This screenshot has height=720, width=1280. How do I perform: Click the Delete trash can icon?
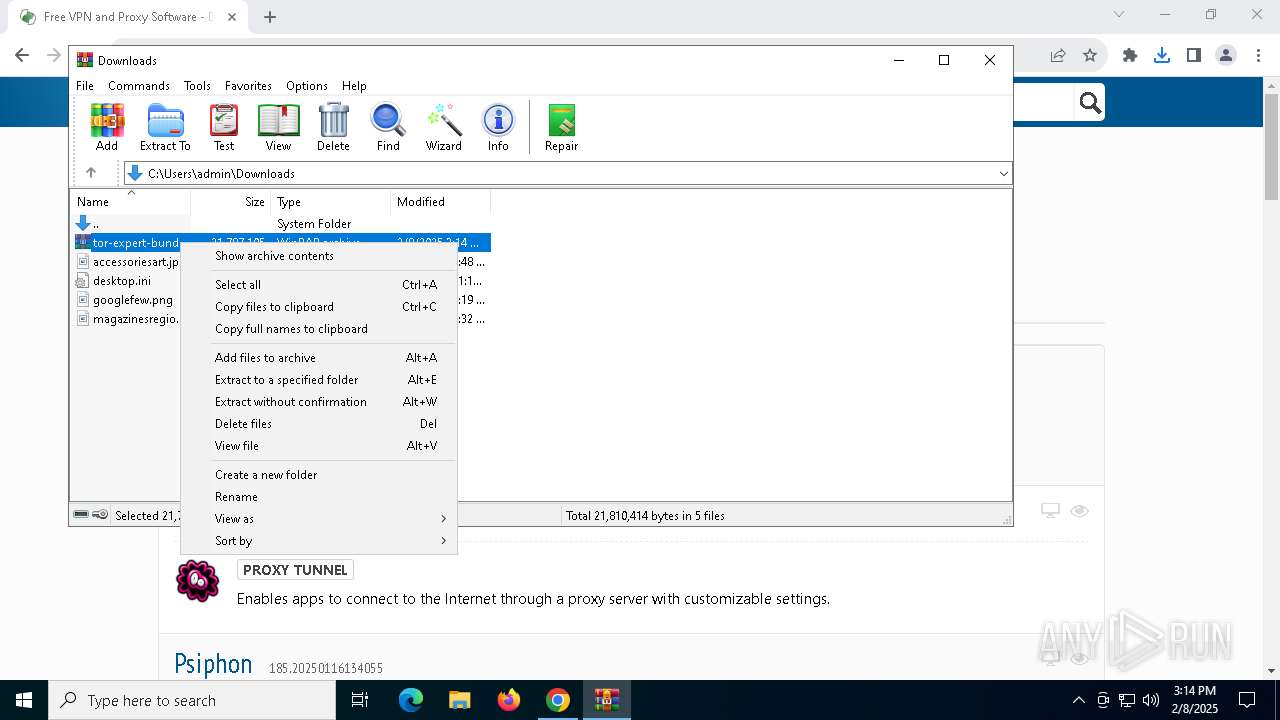click(333, 127)
